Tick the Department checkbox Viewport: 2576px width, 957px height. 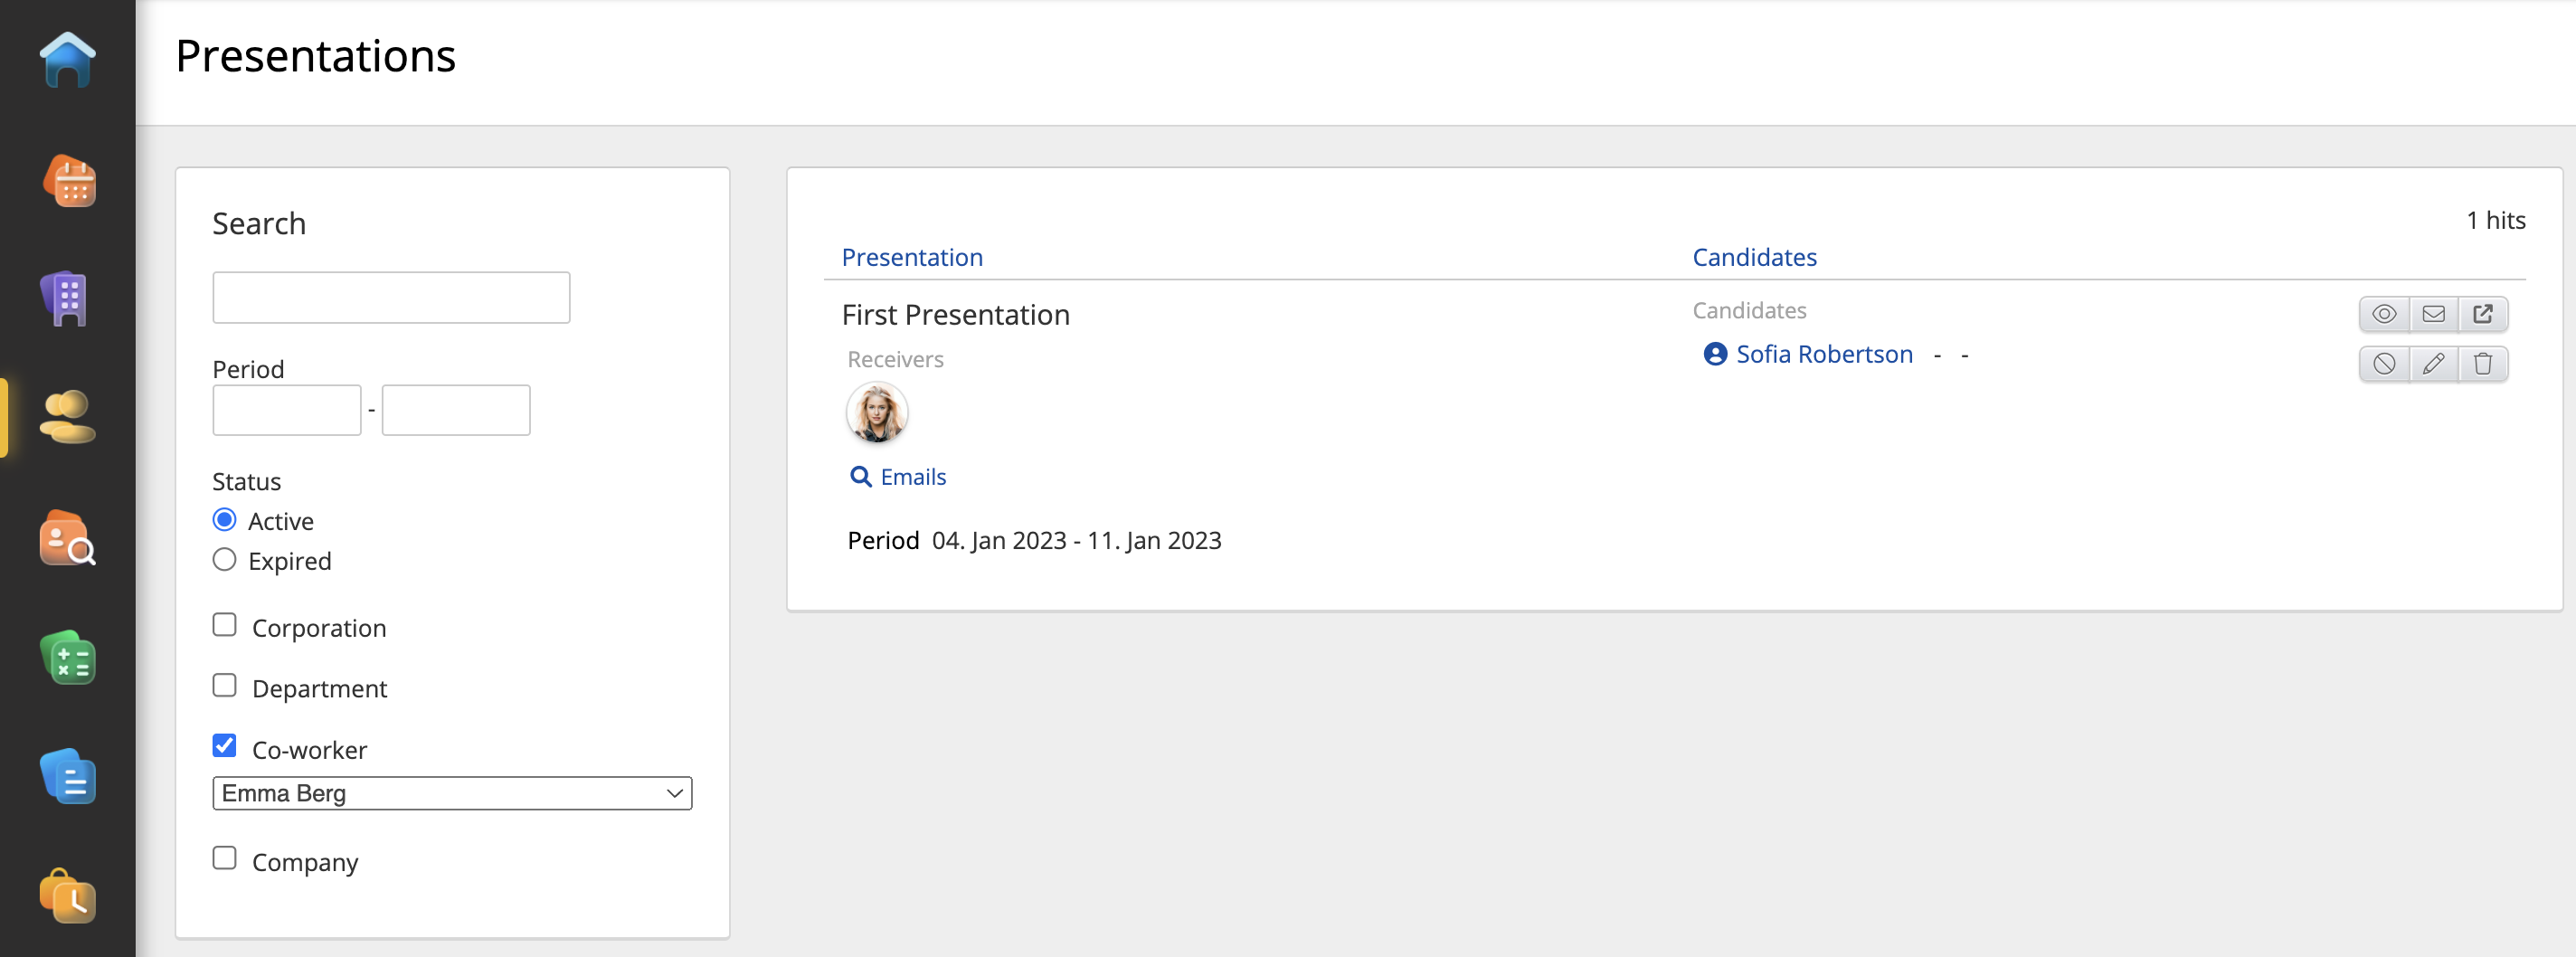[224, 686]
